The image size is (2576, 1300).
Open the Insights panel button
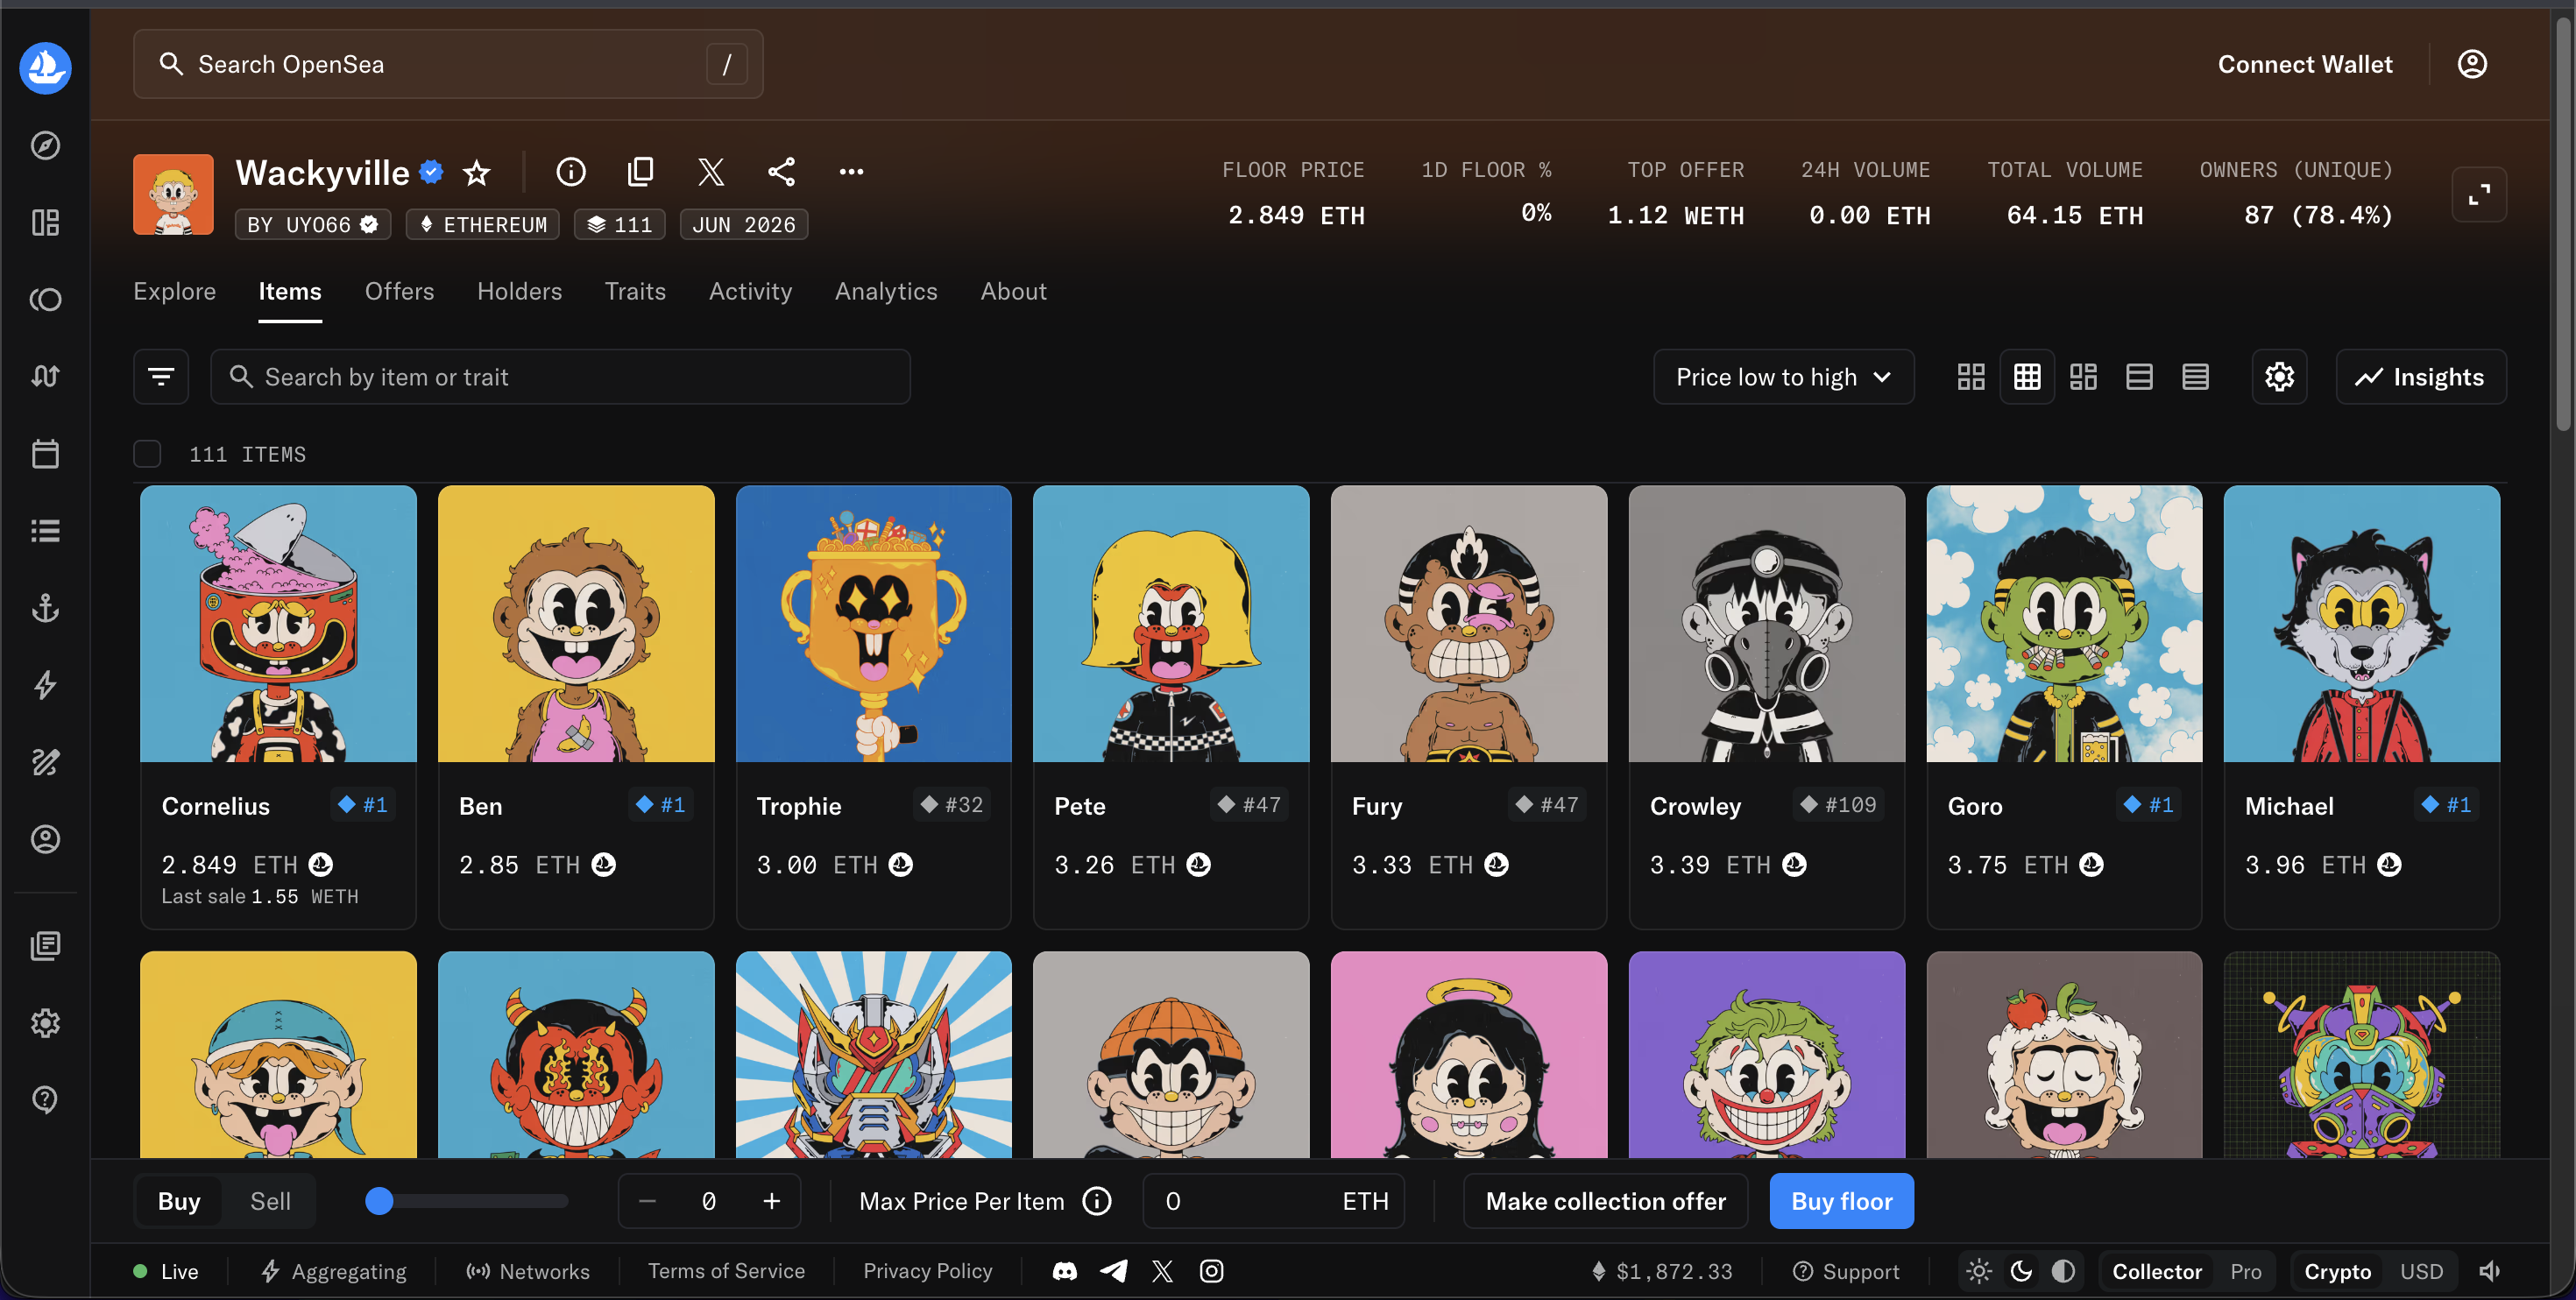click(2420, 377)
